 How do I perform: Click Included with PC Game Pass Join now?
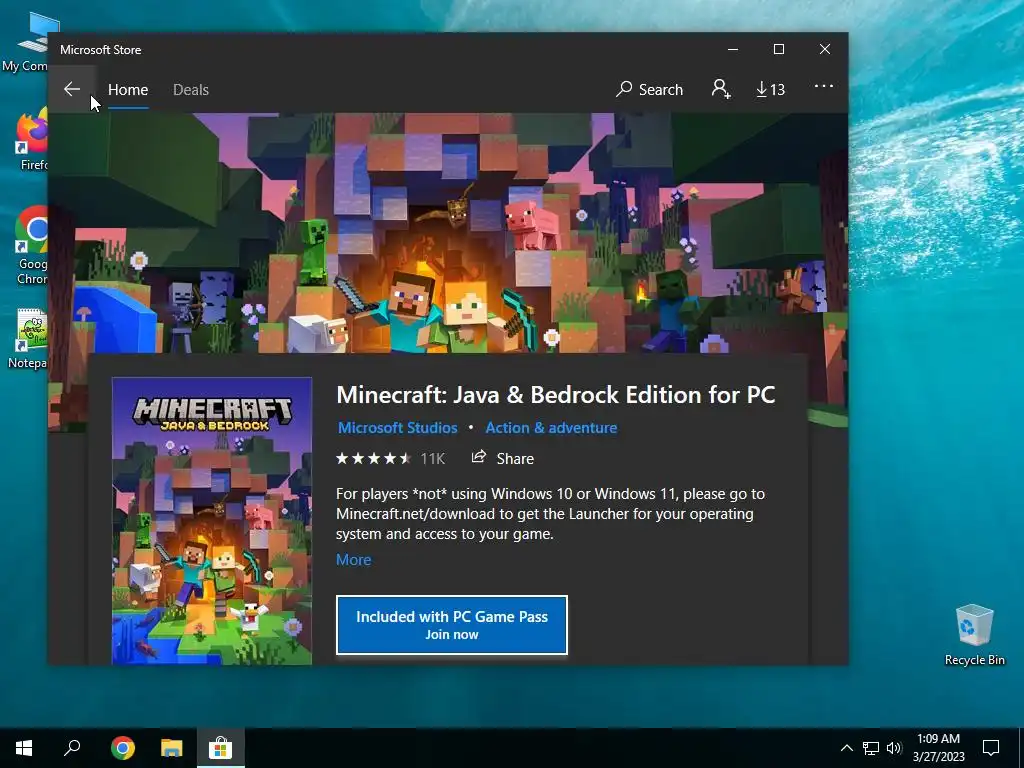pyautogui.click(x=452, y=625)
